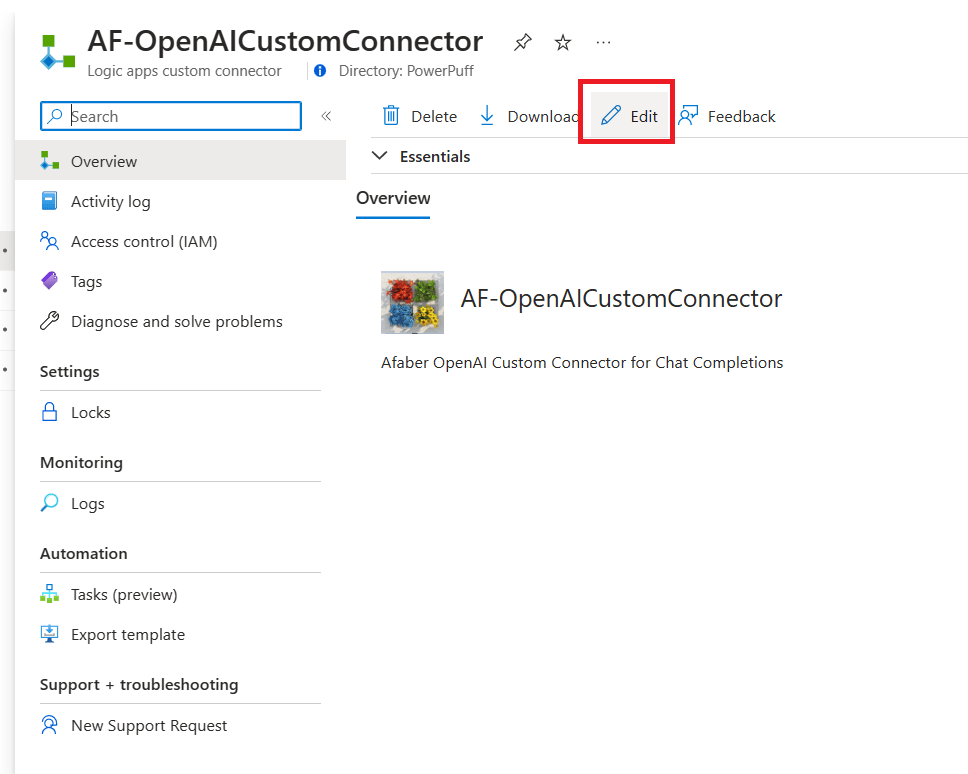The height and width of the screenshot is (774, 968).
Task: Open Logs under Monitoring
Action: [x=87, y=503]
